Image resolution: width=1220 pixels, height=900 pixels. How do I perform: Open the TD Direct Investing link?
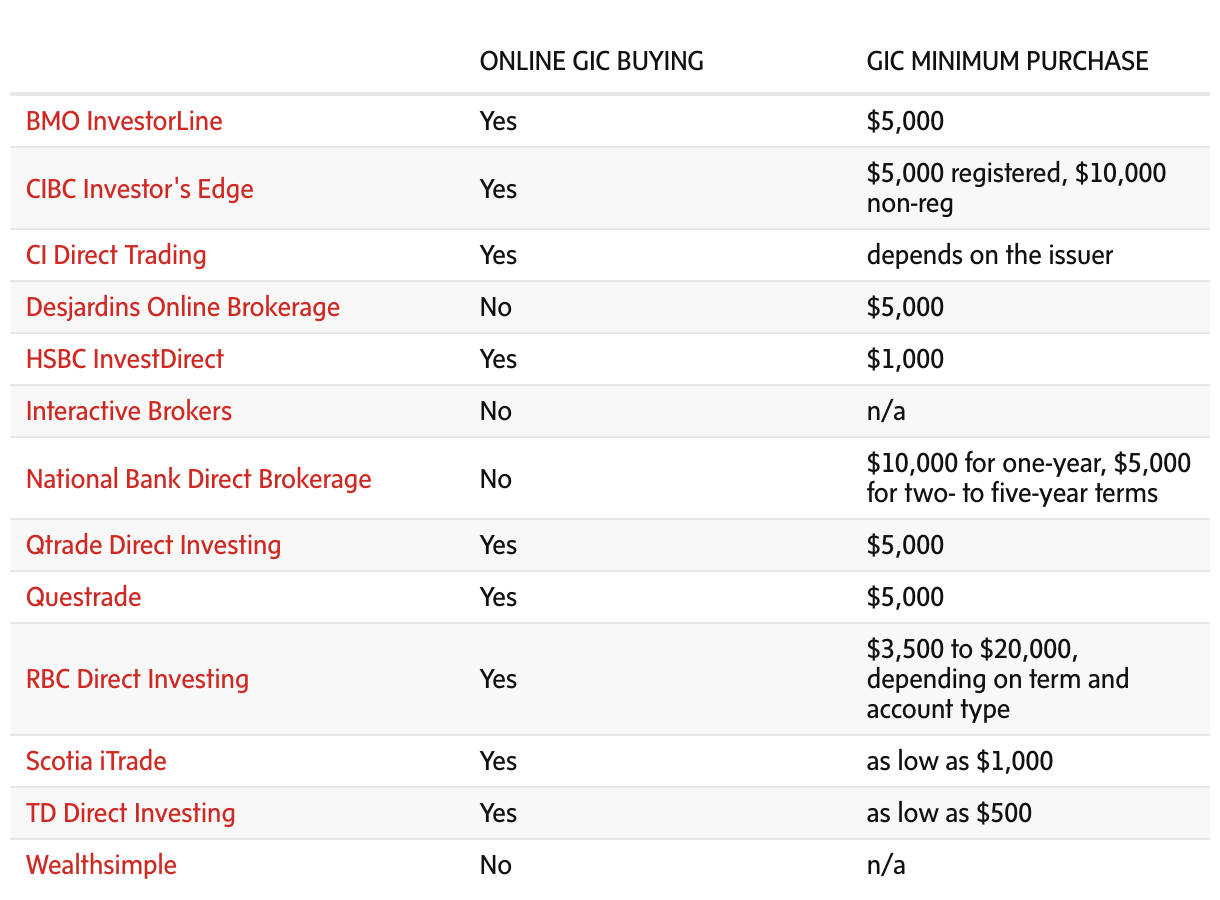pyautogui.click(x=131, y=813)
